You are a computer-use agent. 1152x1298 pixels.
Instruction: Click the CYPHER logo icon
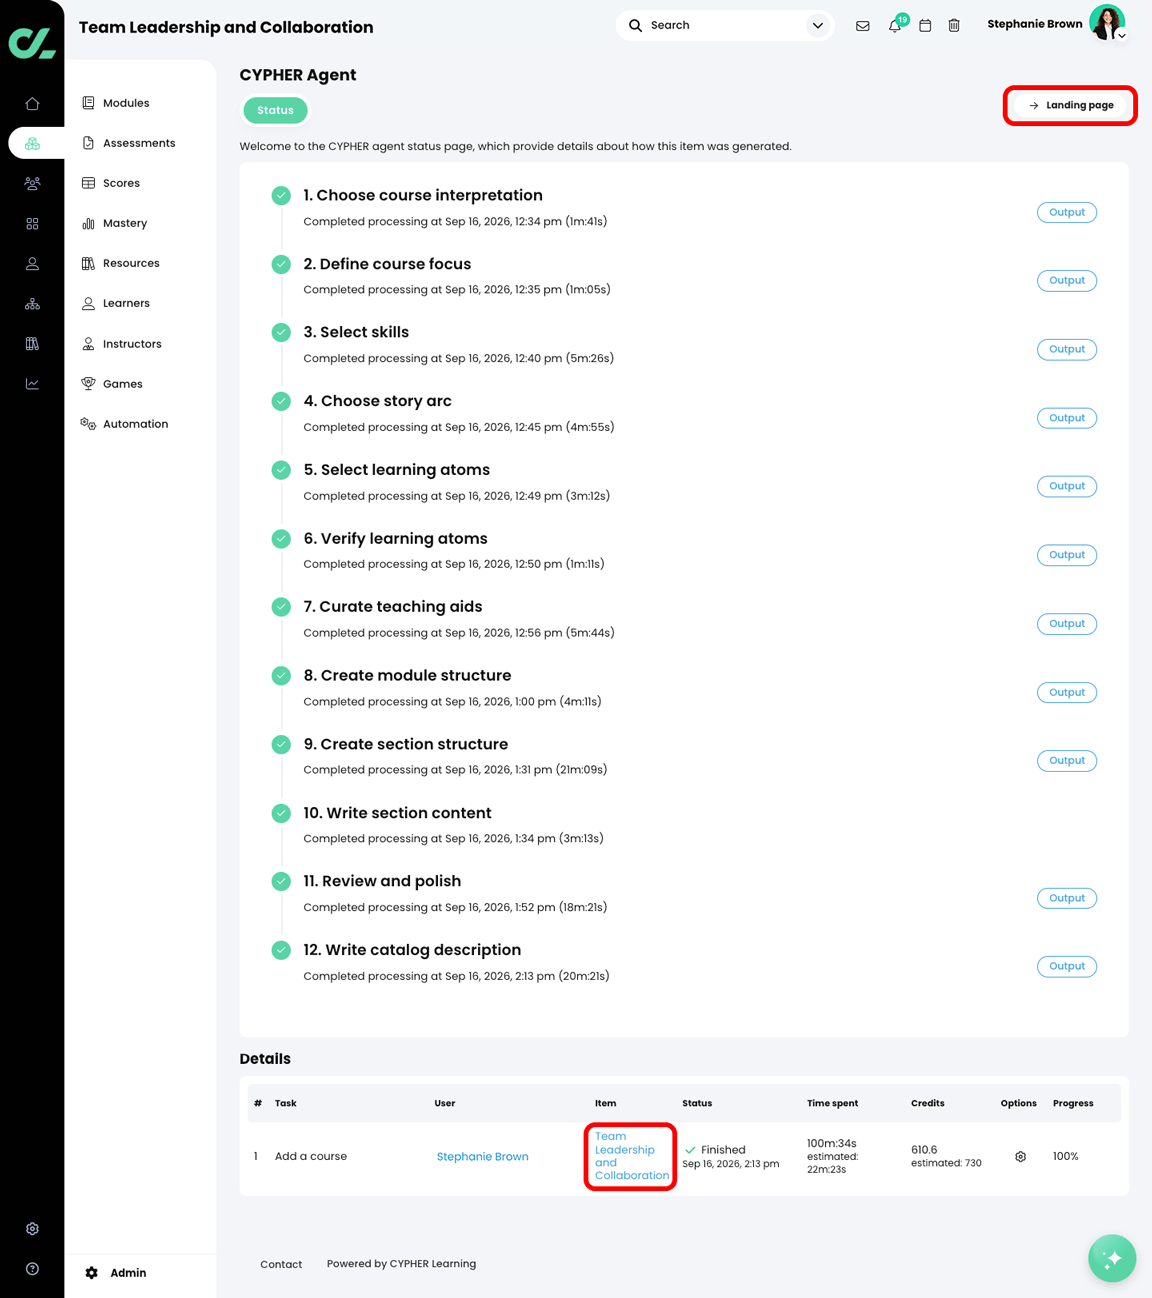coord(32,42)
